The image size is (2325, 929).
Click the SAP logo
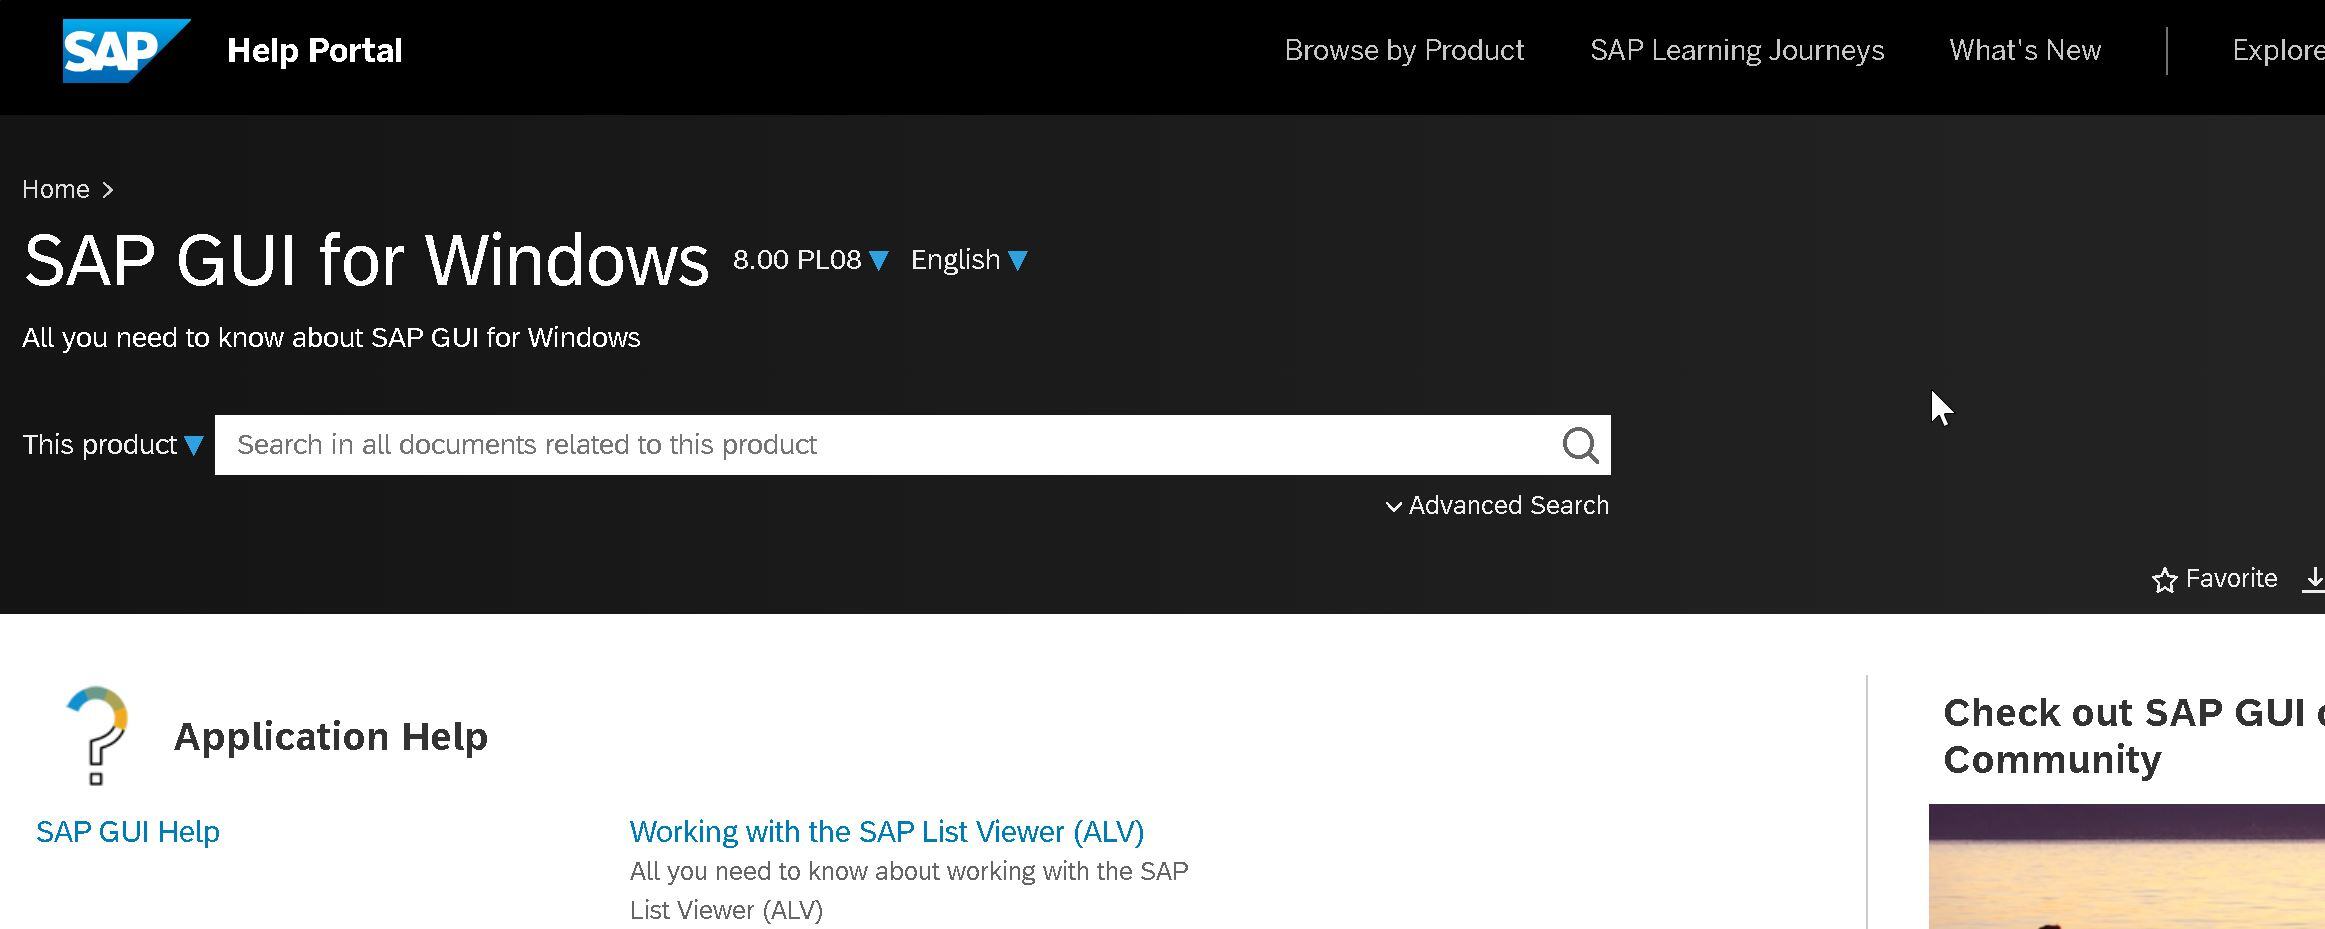click(x=126, y=50)
